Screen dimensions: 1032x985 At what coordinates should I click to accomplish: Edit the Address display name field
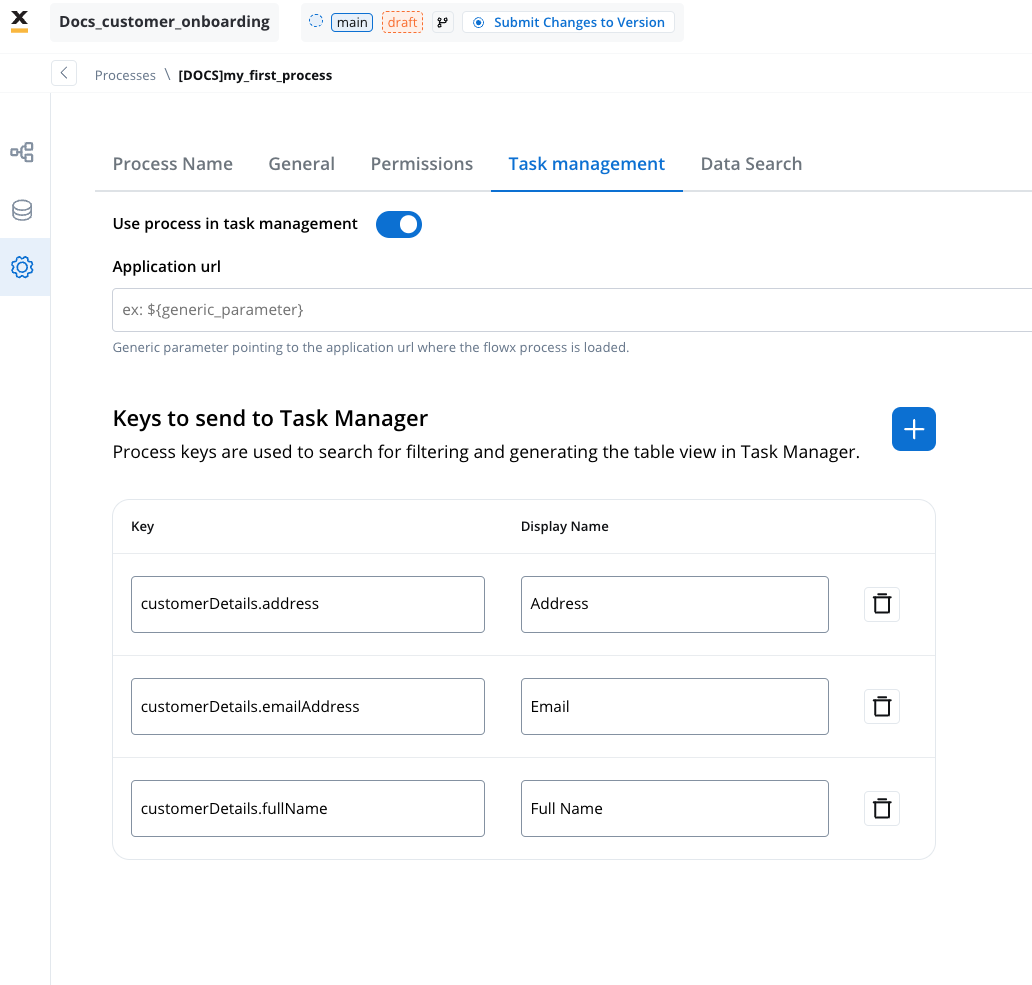click(675, 605)
